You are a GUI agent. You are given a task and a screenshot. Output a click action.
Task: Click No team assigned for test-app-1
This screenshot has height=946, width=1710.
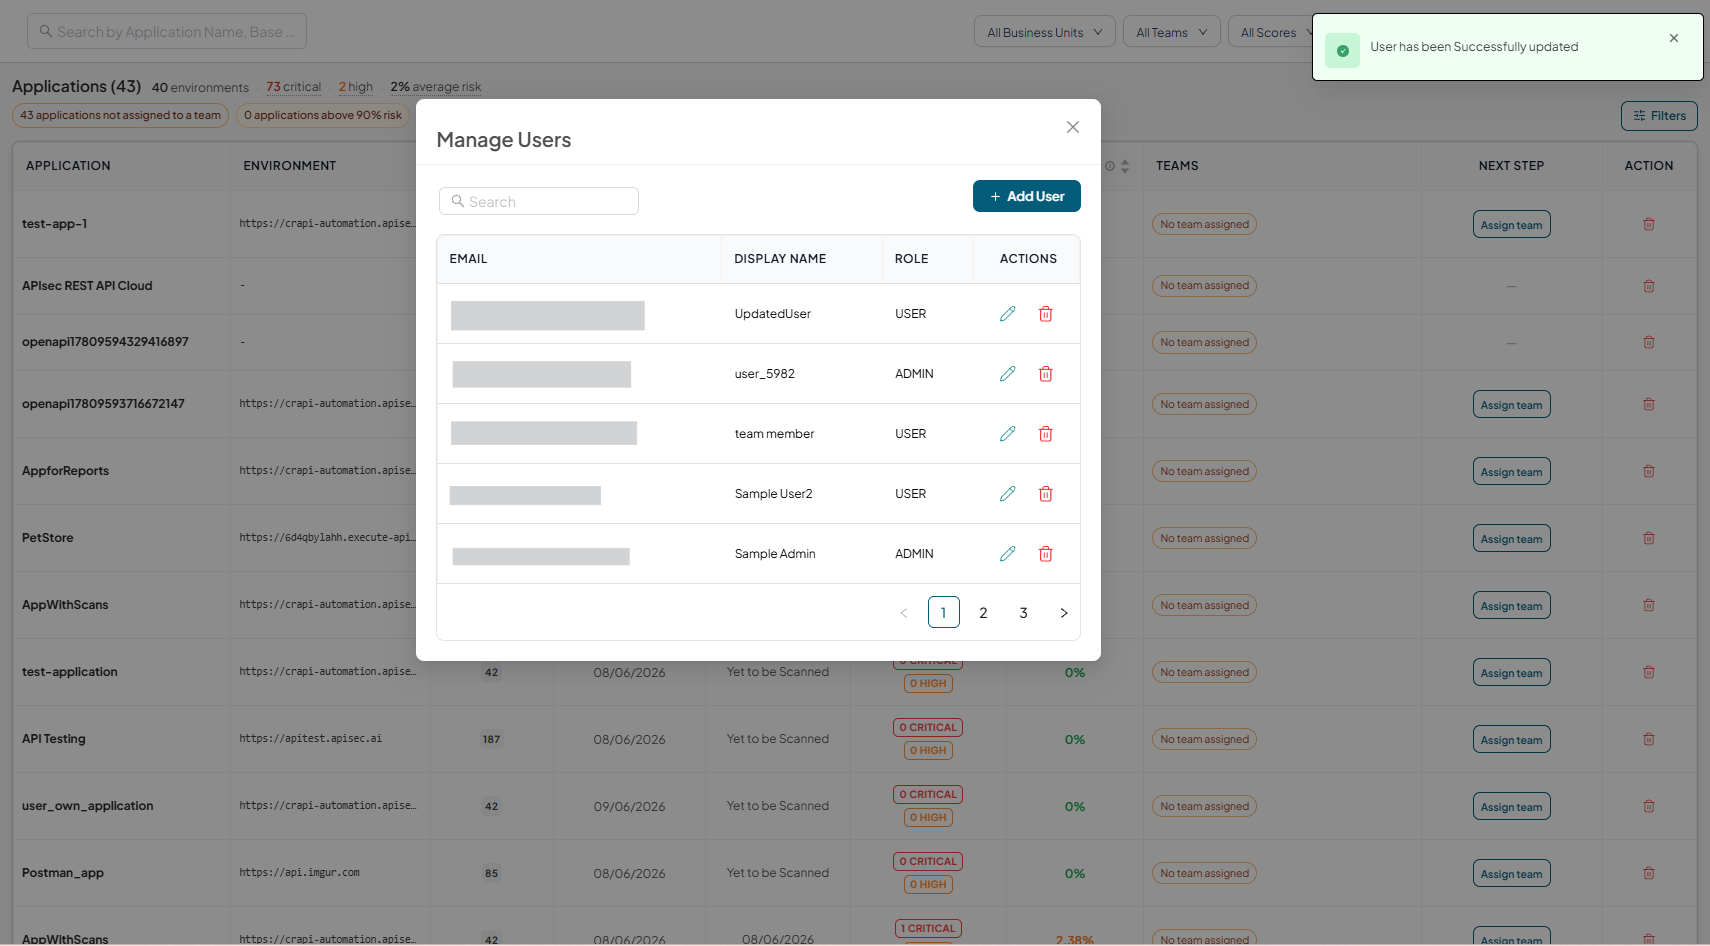1204,224
